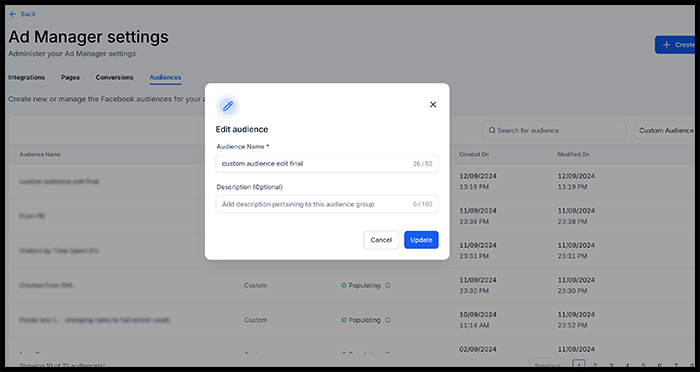Go to pagination page 3
The image size is (700, 372).
click(611, 365)
